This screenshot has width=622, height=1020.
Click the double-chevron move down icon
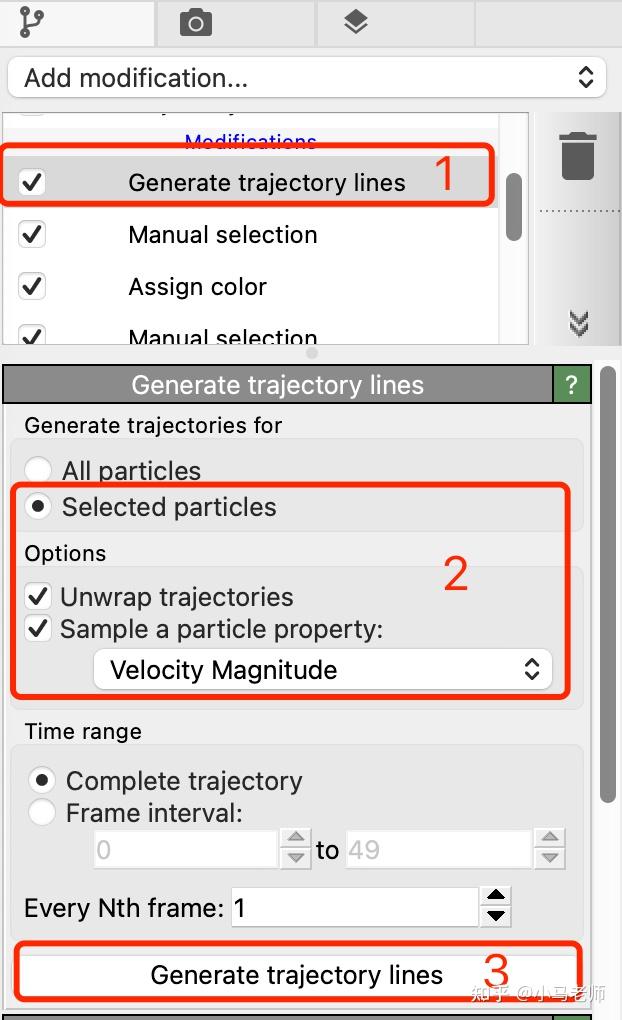[x=578, y=323]
